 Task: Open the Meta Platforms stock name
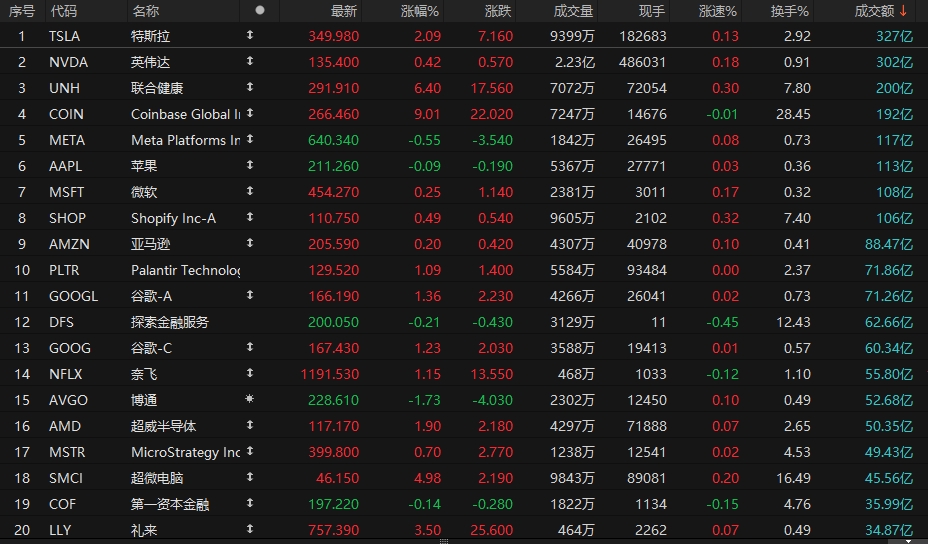click(185, 140)
